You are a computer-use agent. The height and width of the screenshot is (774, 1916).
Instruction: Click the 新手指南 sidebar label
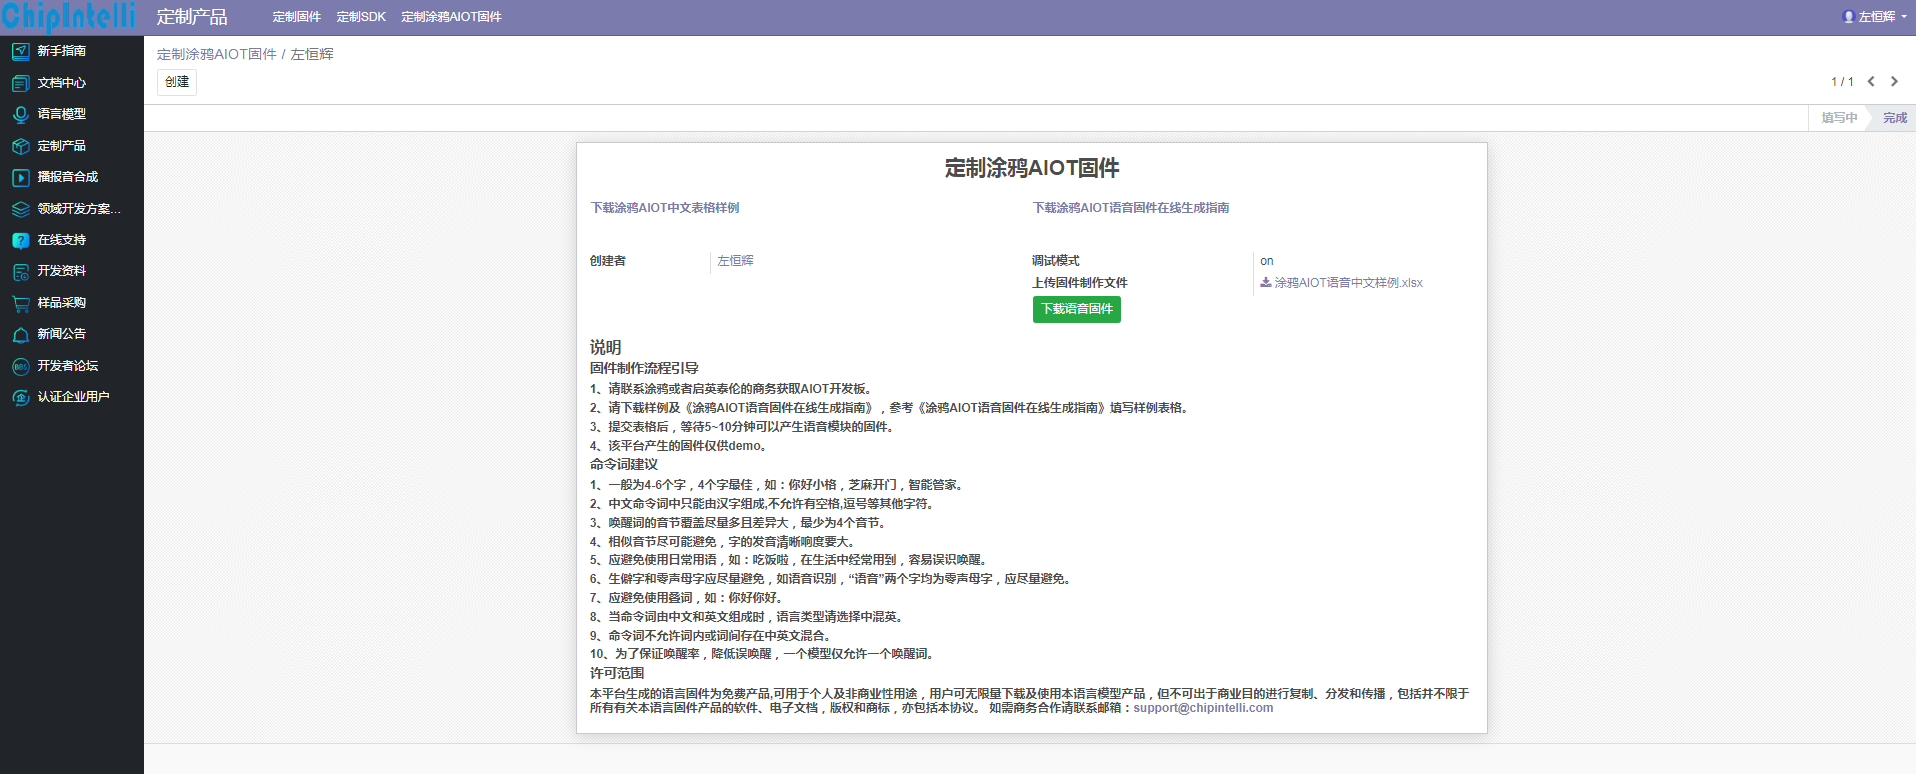(62, 51)
